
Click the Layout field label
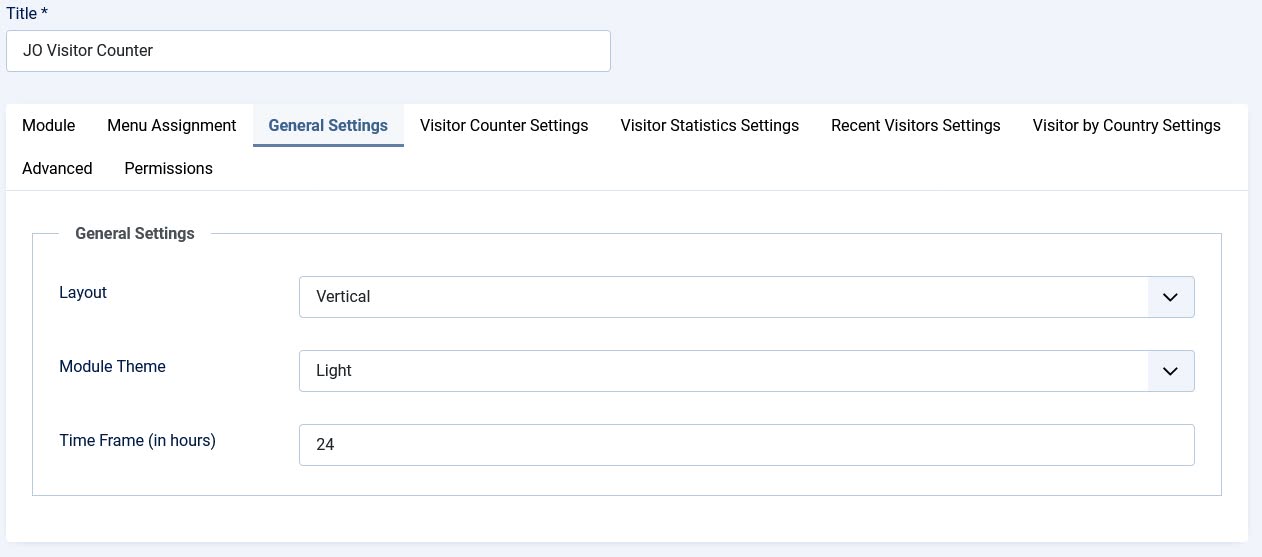[83, 293]
